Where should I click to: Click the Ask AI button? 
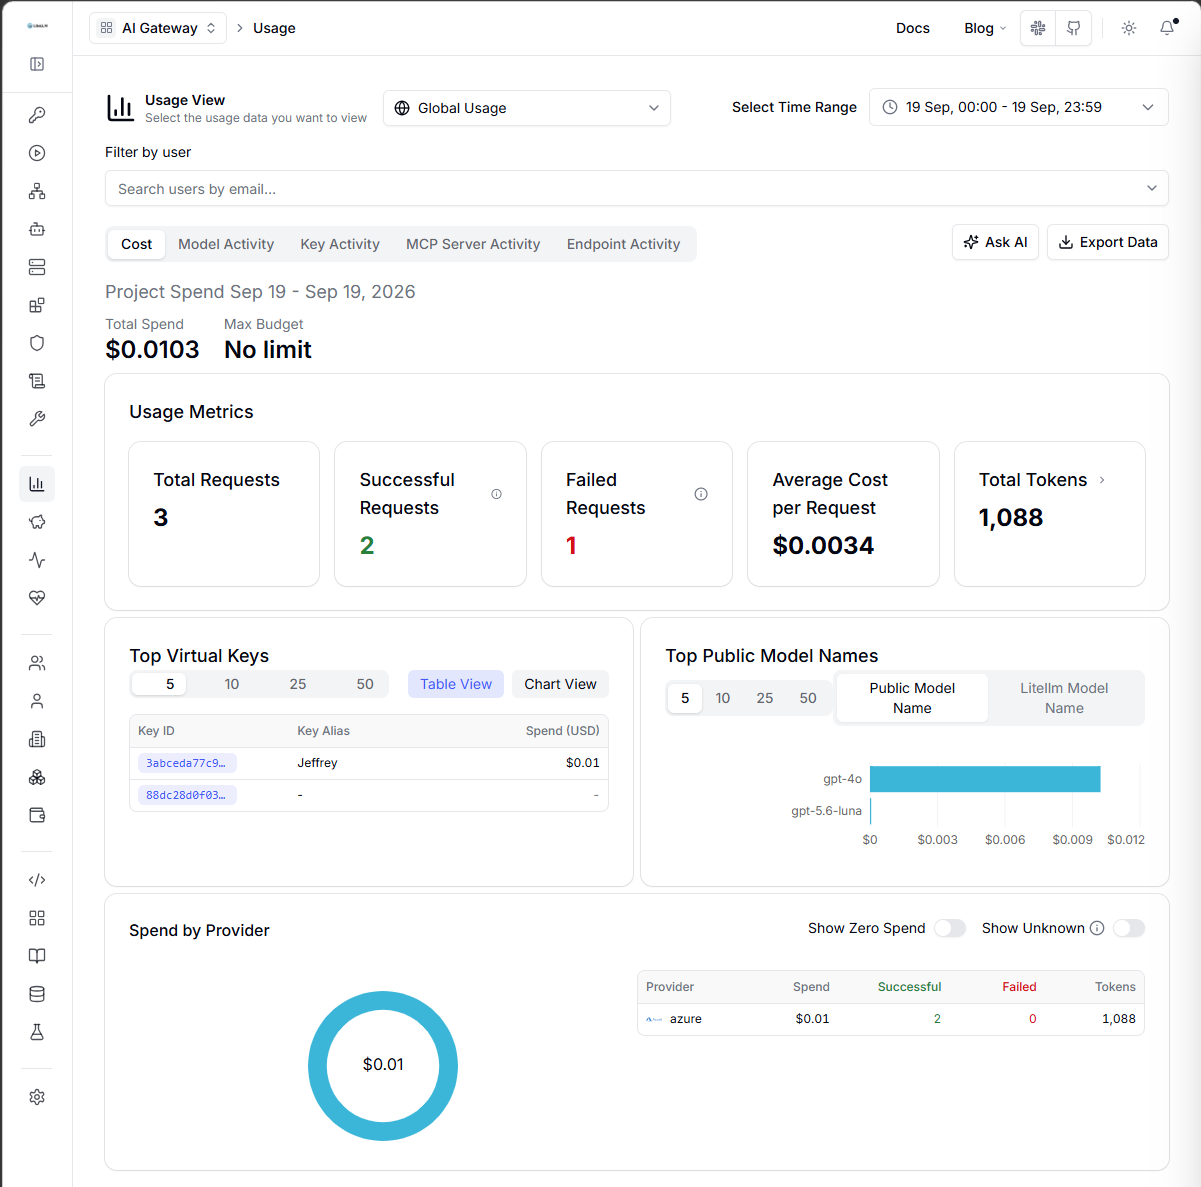point(996,242)
